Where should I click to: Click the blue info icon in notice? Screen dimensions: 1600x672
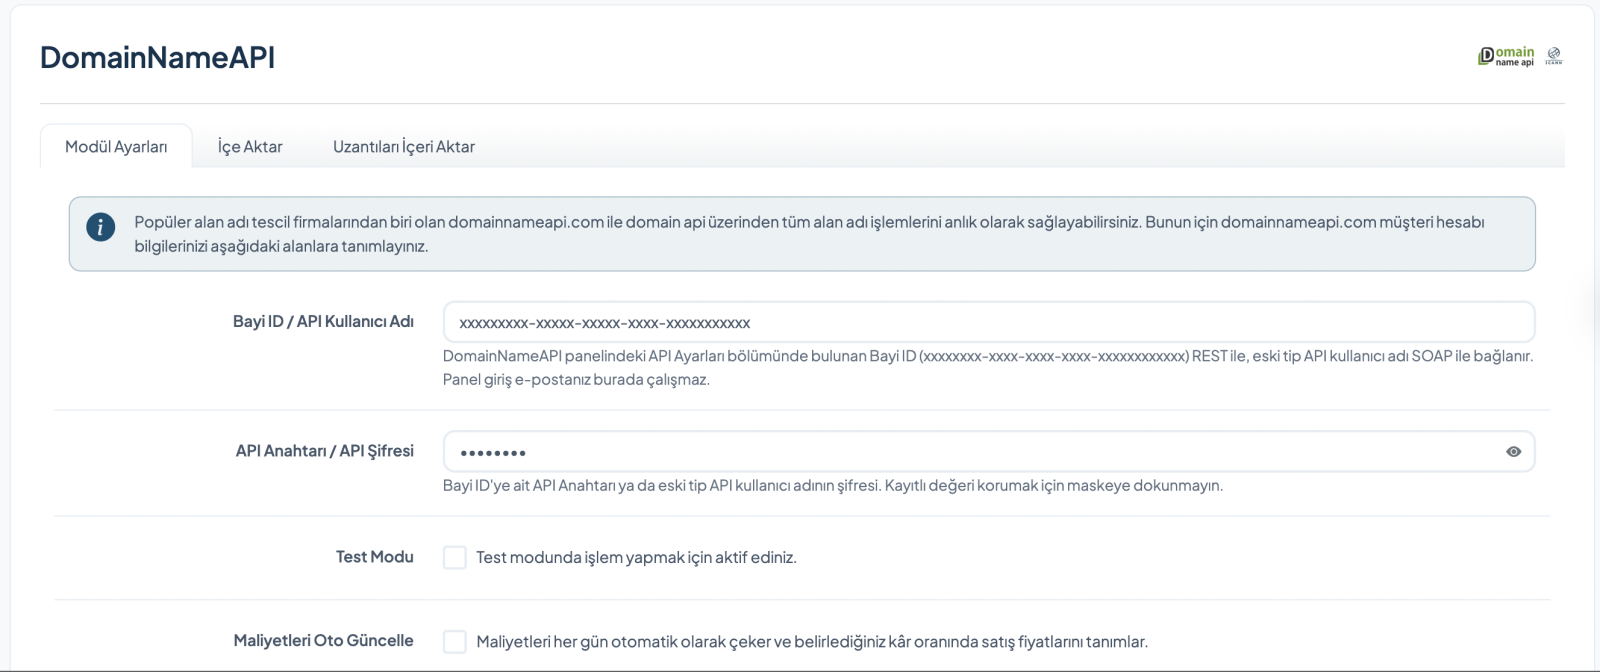(100, 227)
